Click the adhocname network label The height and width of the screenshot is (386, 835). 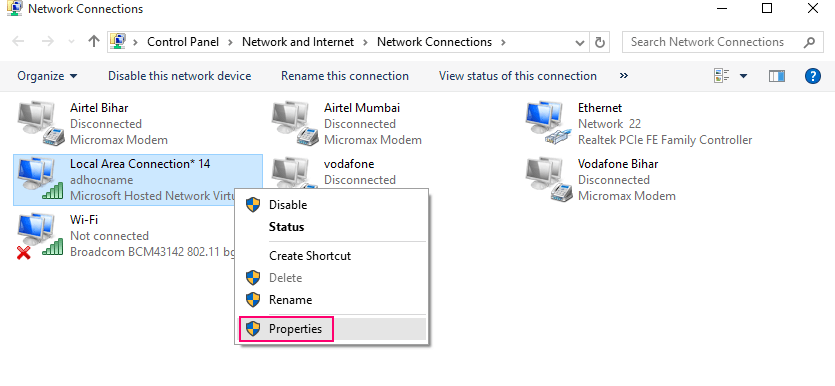tap(102, 180)
